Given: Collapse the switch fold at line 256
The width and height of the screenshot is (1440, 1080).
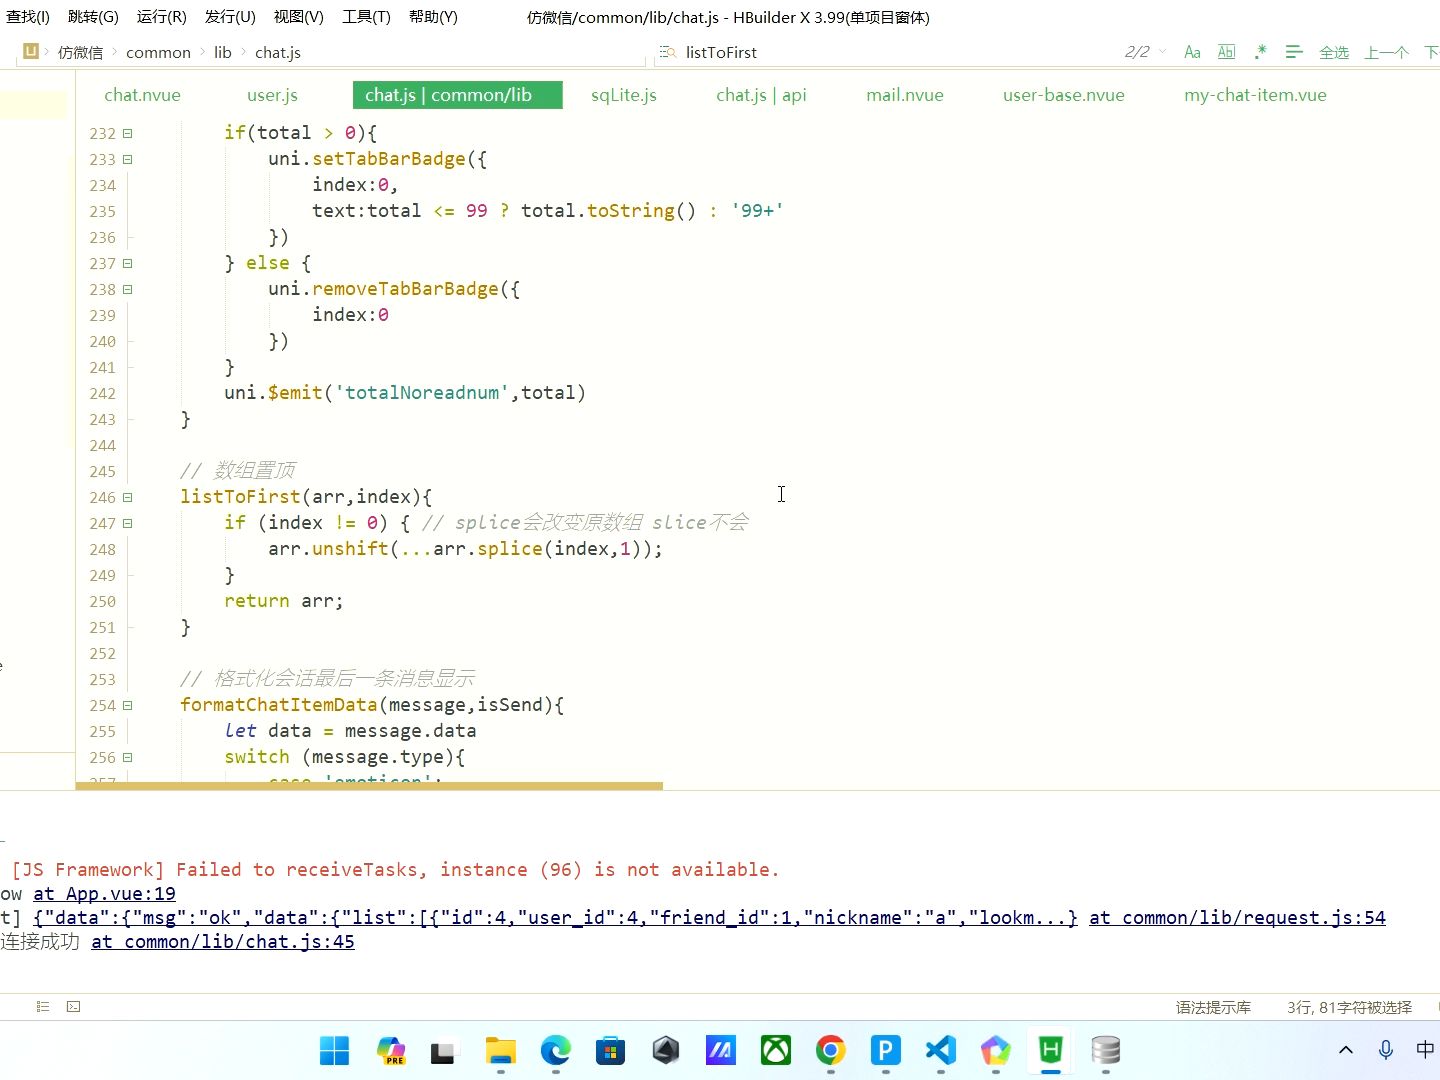Looking at the screenshot, I should (127, 757).
